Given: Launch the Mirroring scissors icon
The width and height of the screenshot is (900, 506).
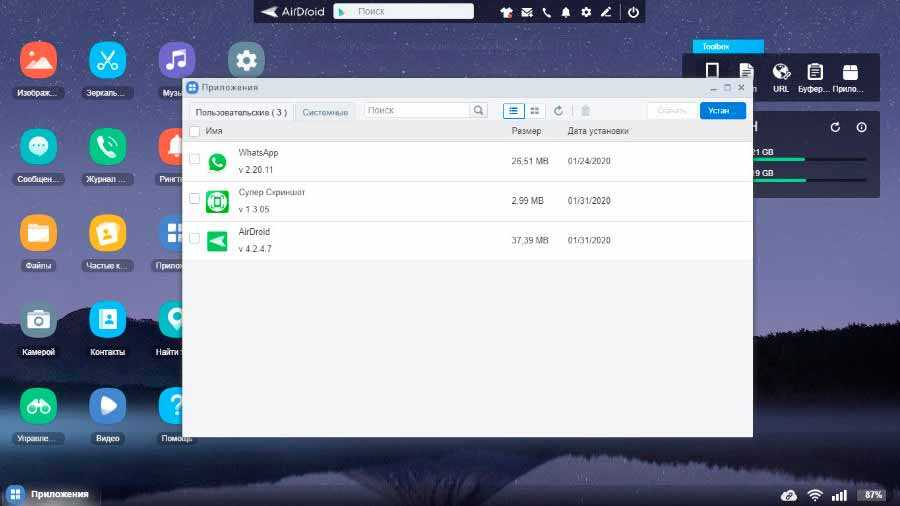Looking at the screenshot, I should pyautogui.click(x=107, y=60).
